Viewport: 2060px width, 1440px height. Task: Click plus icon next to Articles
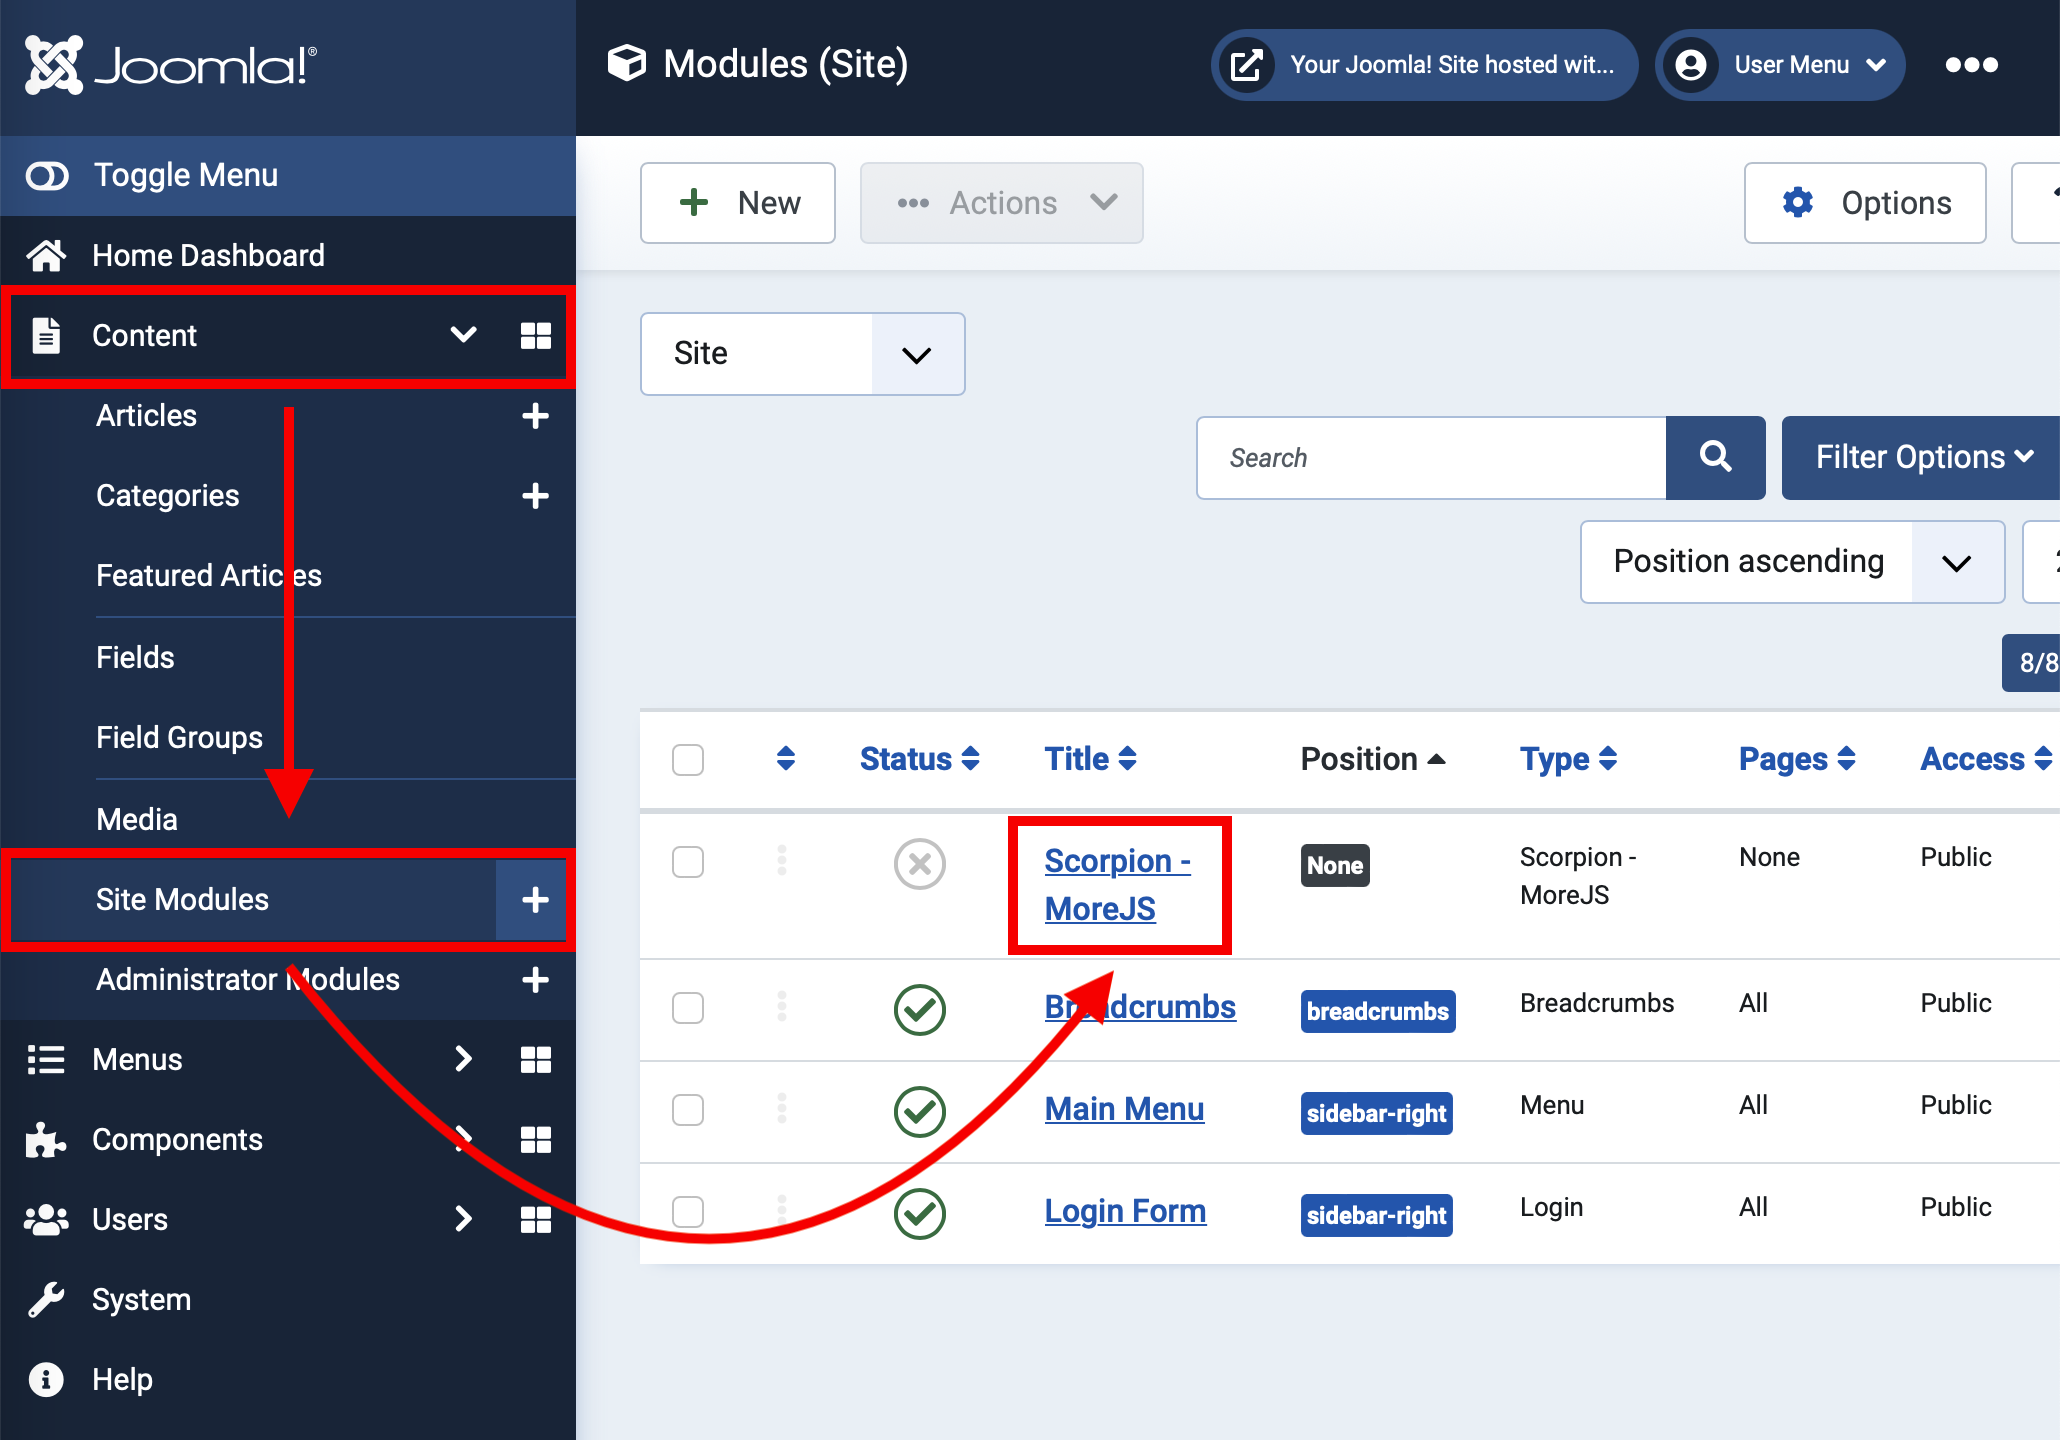coord(536,416)
